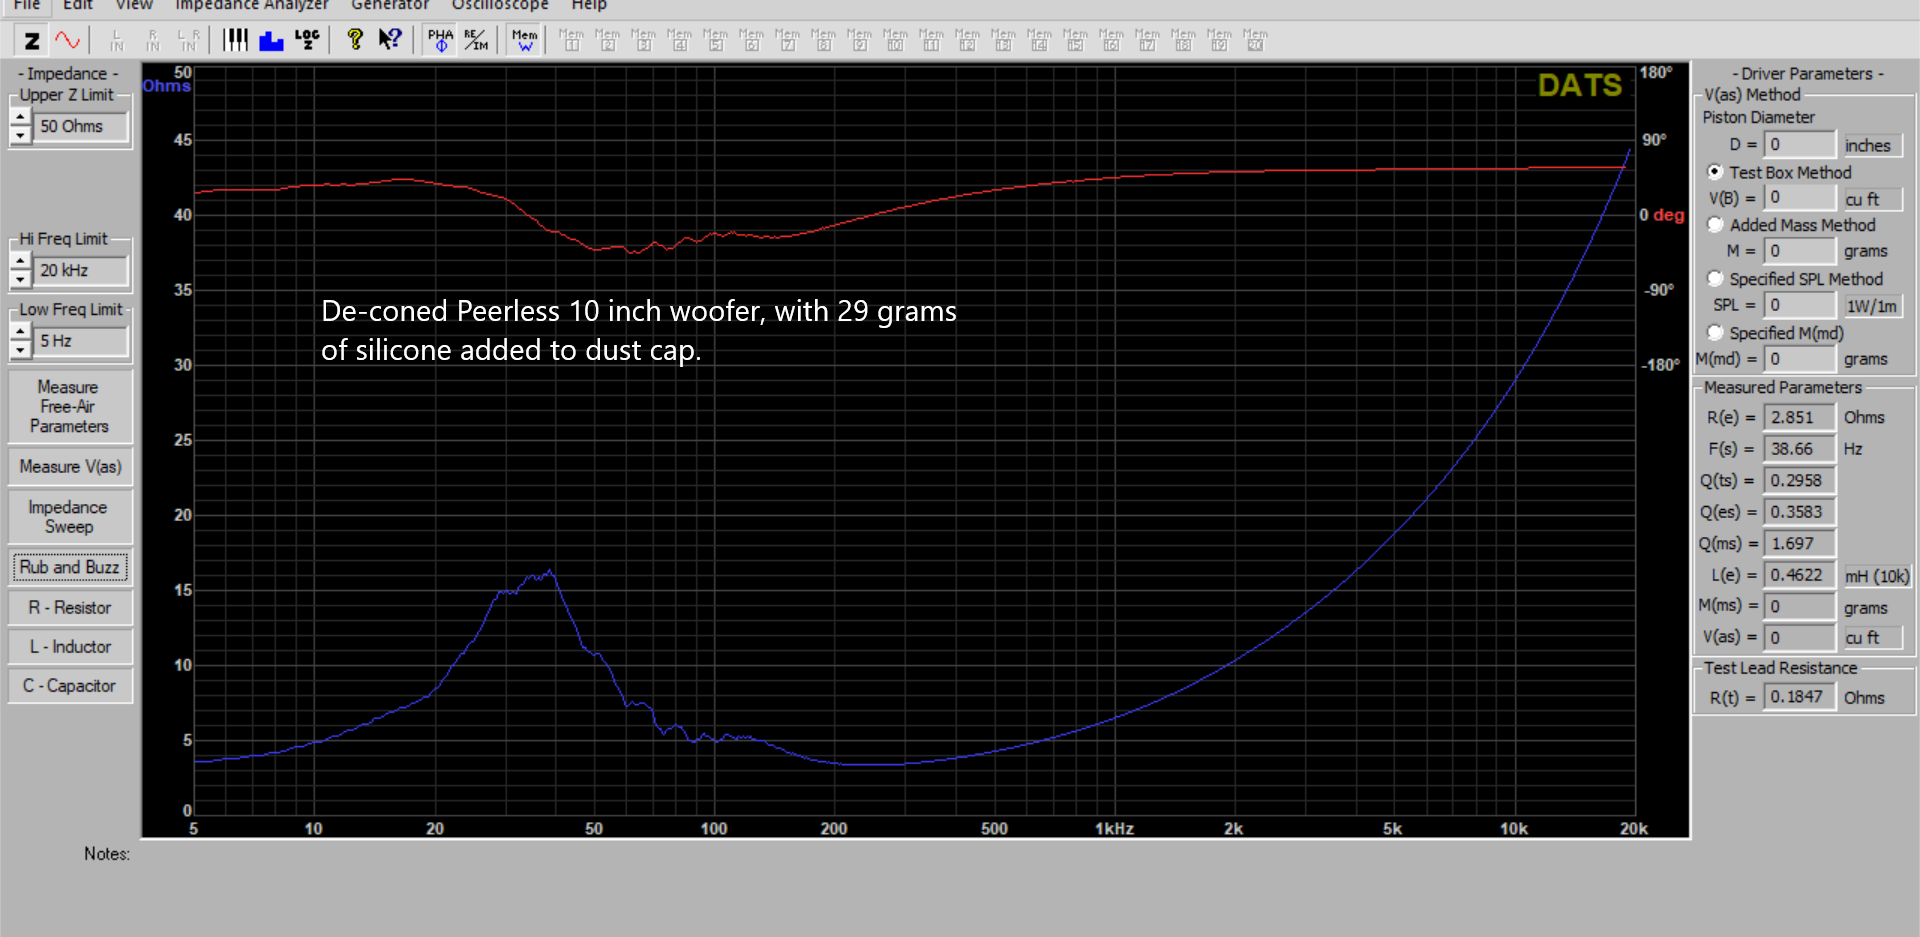Toggle the PHA phase display icon
The width and height of the screenshot is (1920, 937).
[x=440, y=41]
